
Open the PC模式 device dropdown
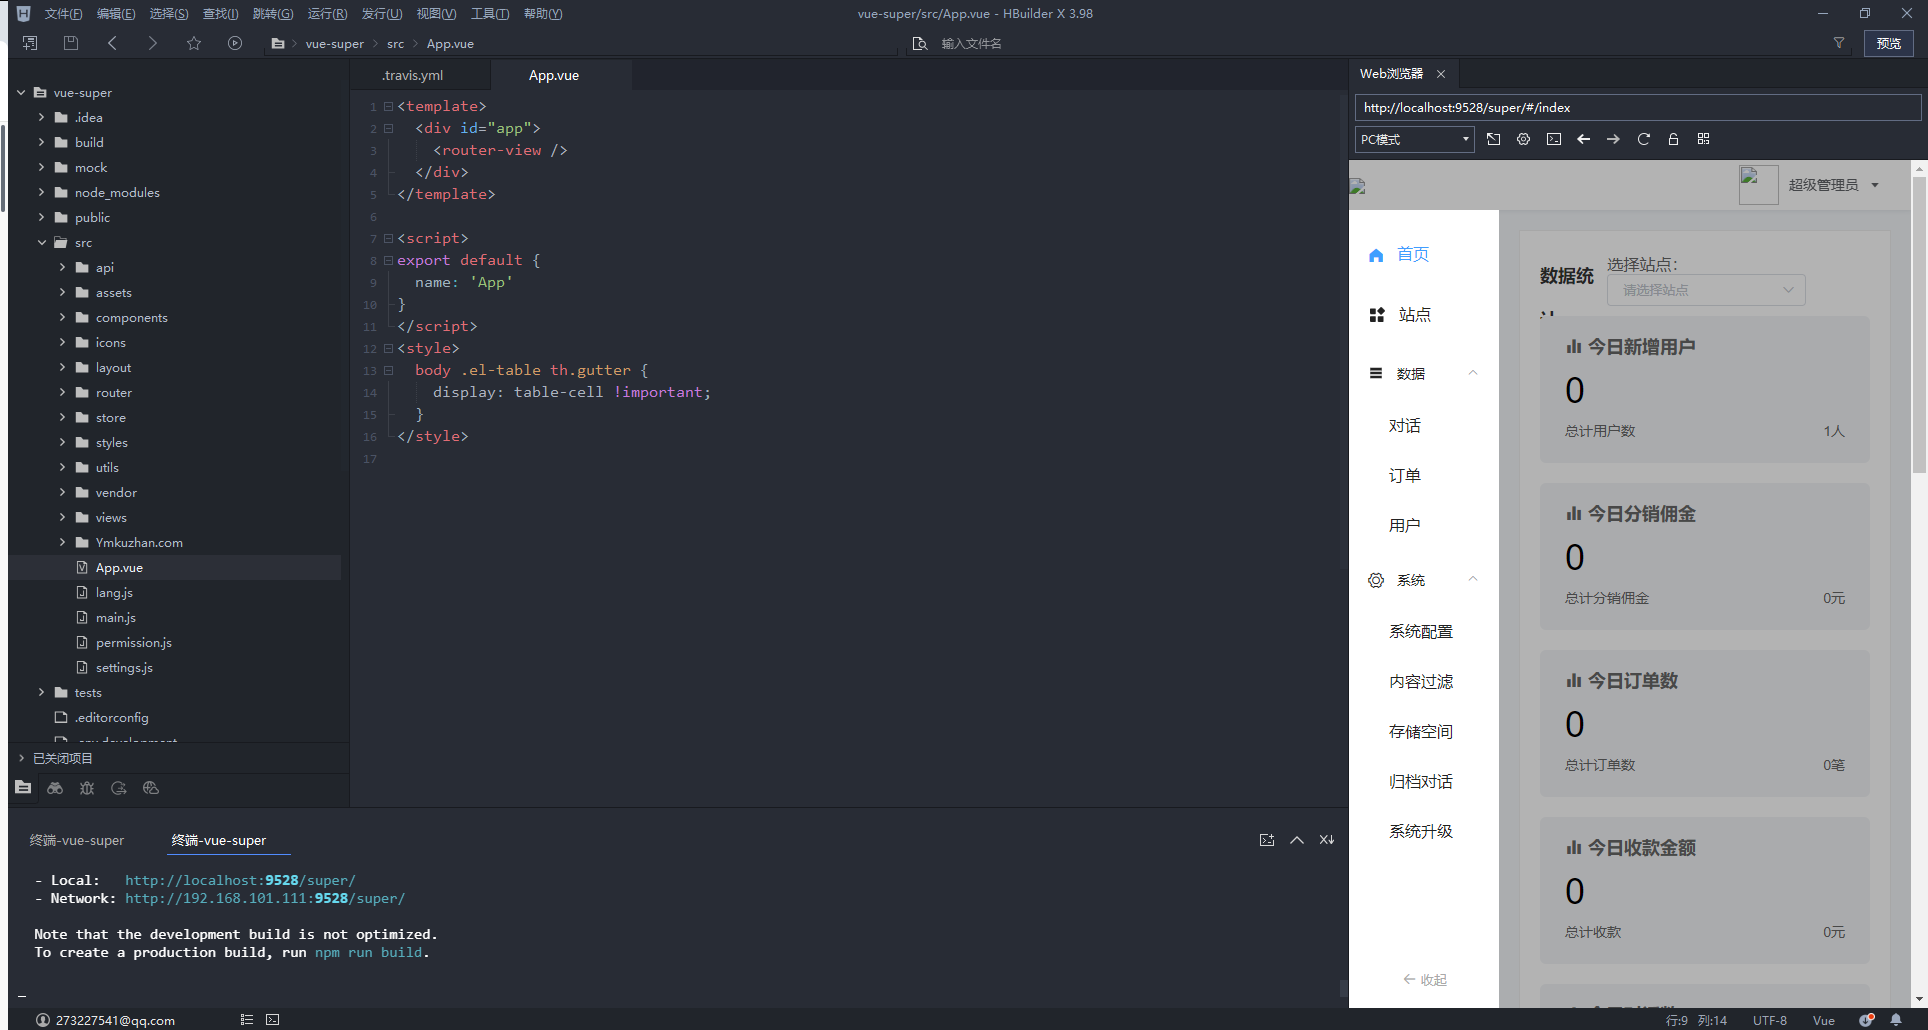point(1415,139)
